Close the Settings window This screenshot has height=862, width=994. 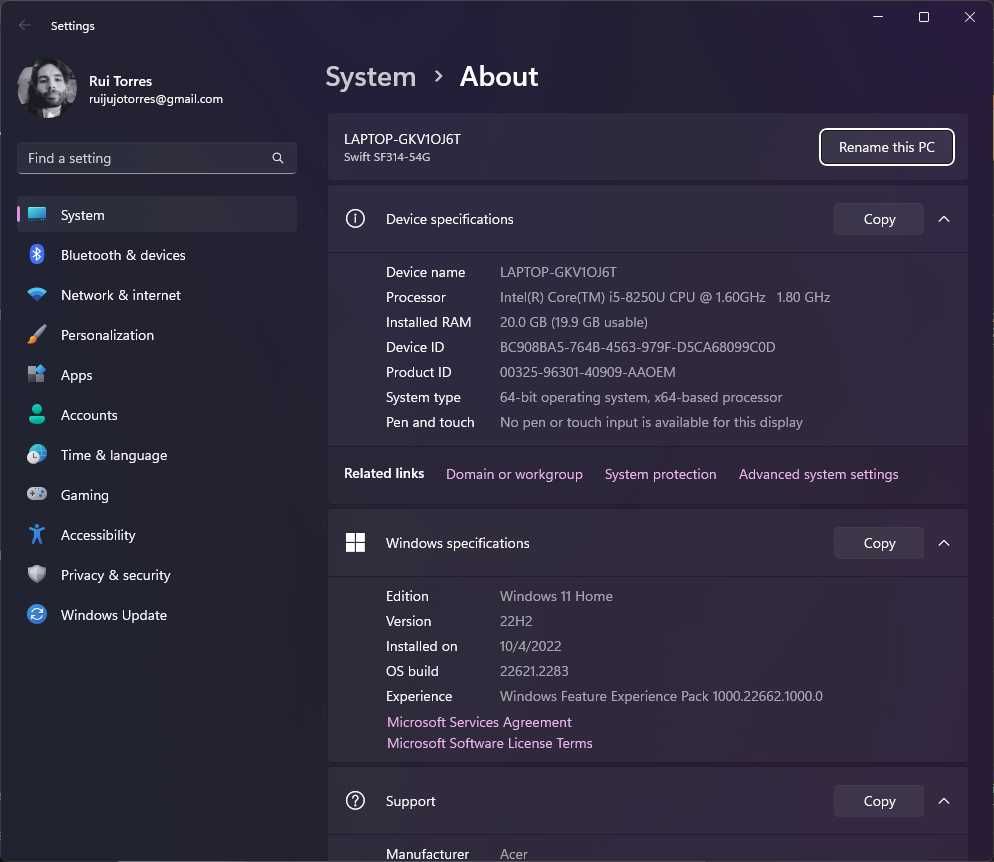point(969,17)
